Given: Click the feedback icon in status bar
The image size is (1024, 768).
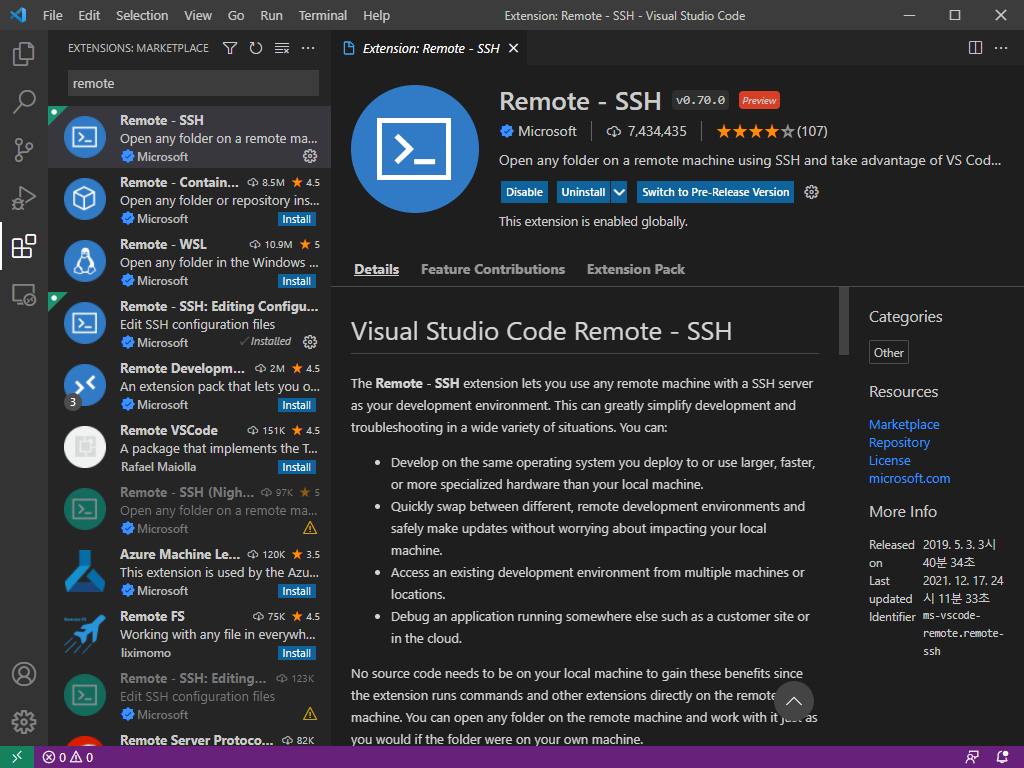Looking at the screenshot, I should point(972,757).
